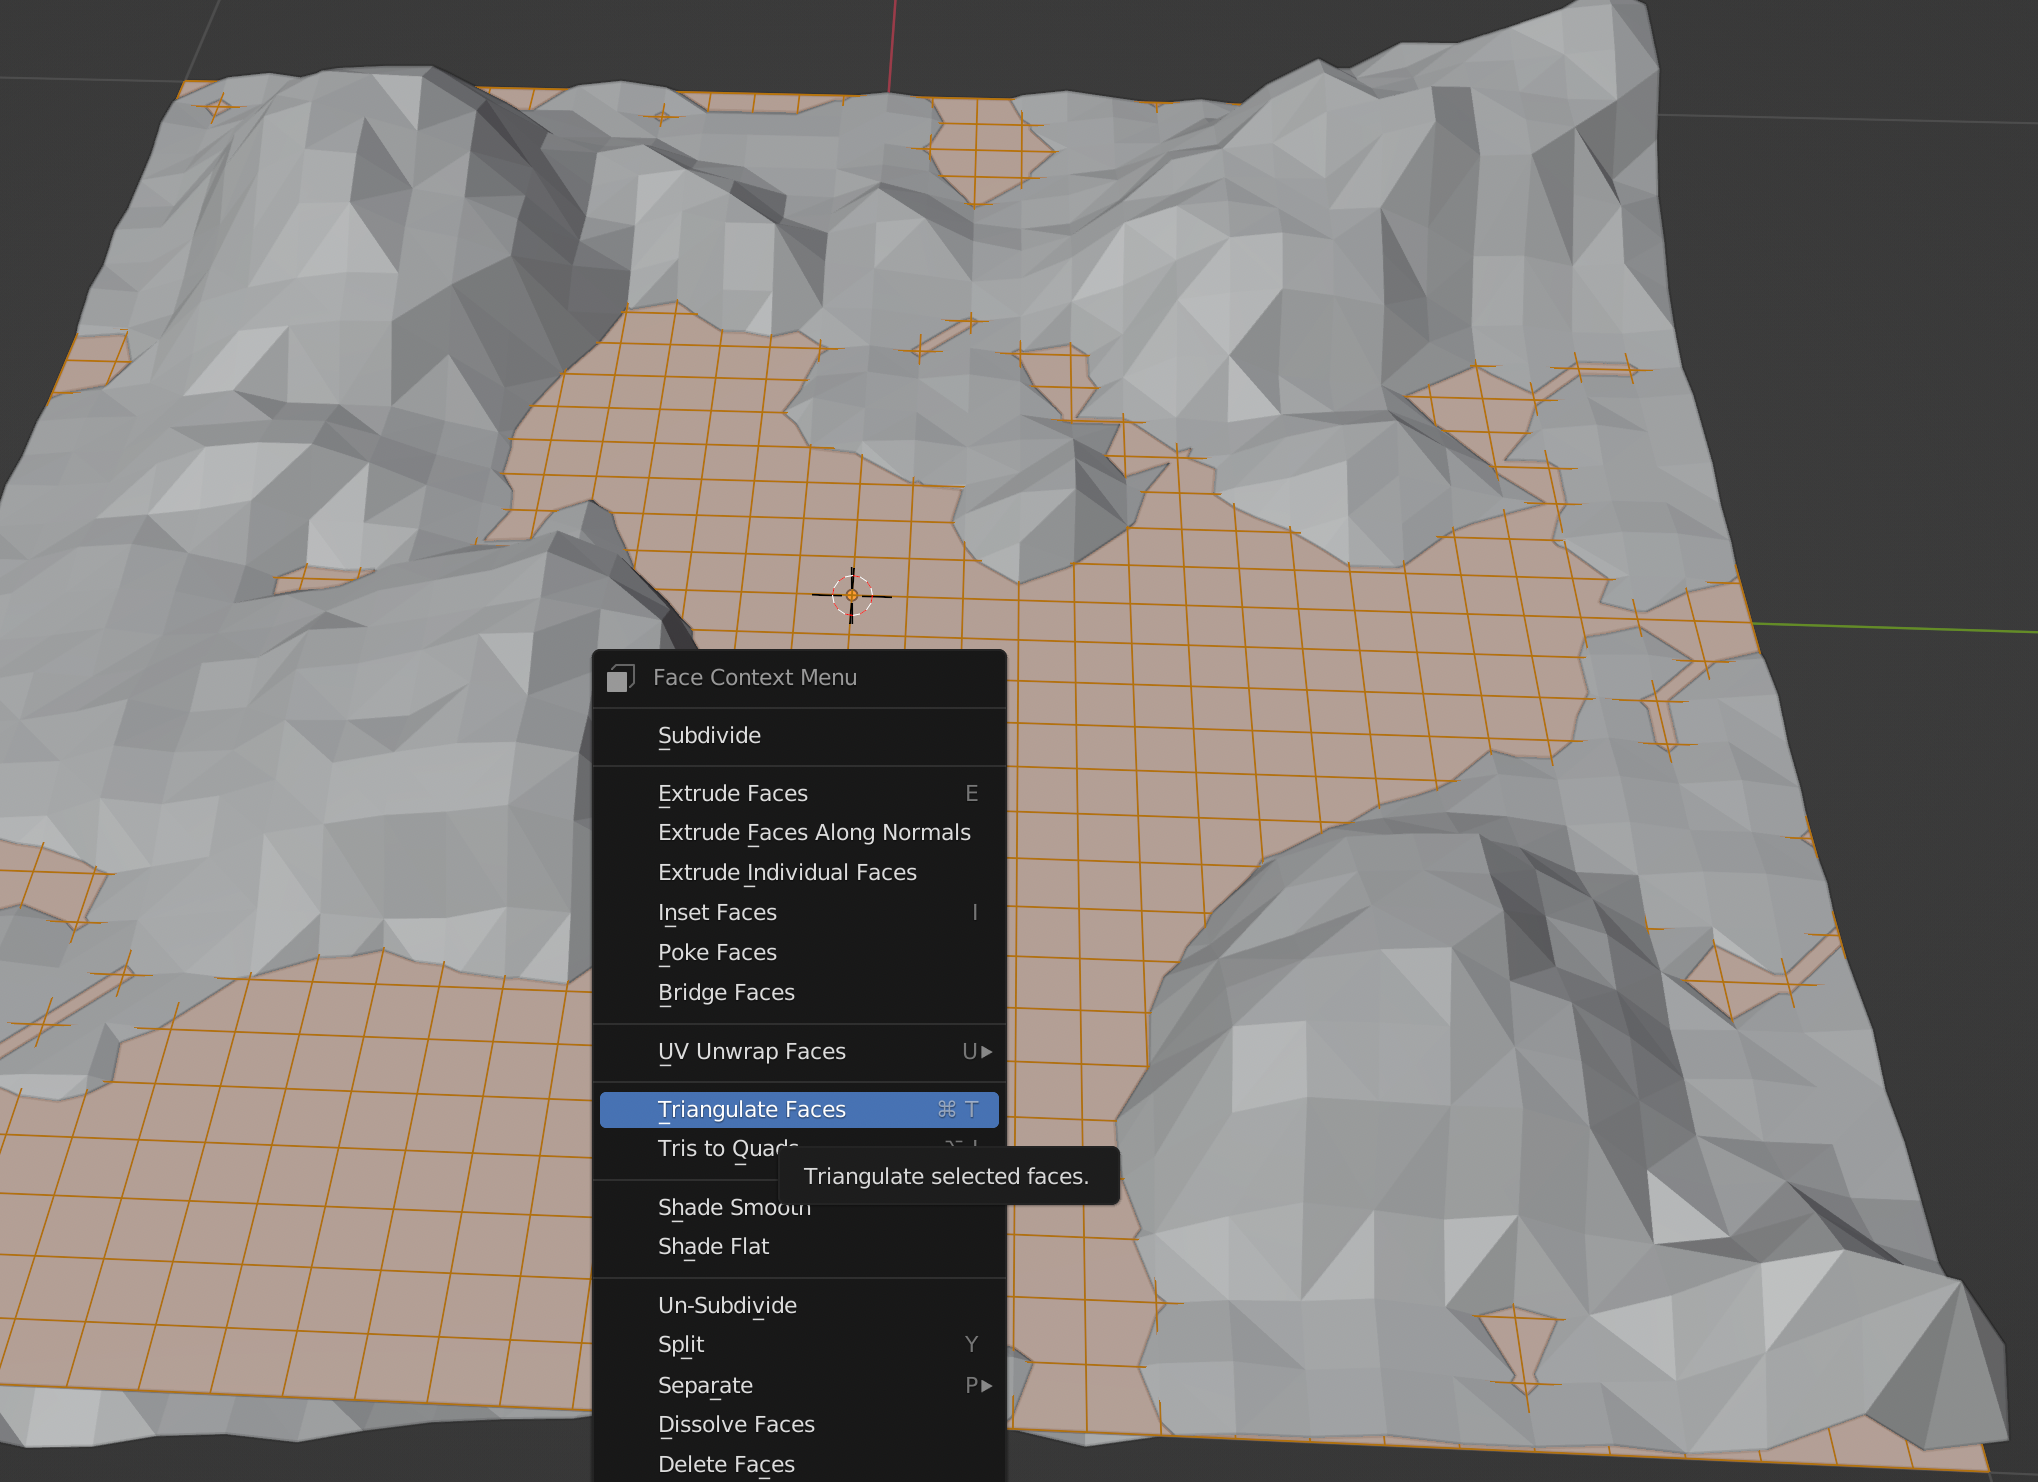Select Extrude Faces Along Normals
The height and width of the screenshot is (1482, 2038).
click(x=814, y=833)
